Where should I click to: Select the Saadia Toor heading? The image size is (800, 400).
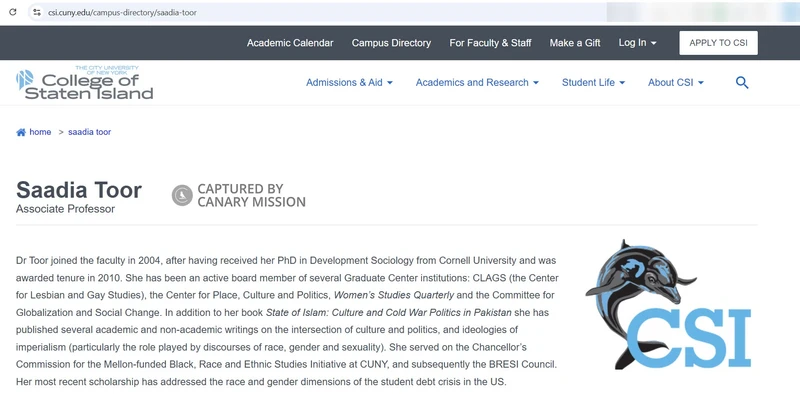79,190
